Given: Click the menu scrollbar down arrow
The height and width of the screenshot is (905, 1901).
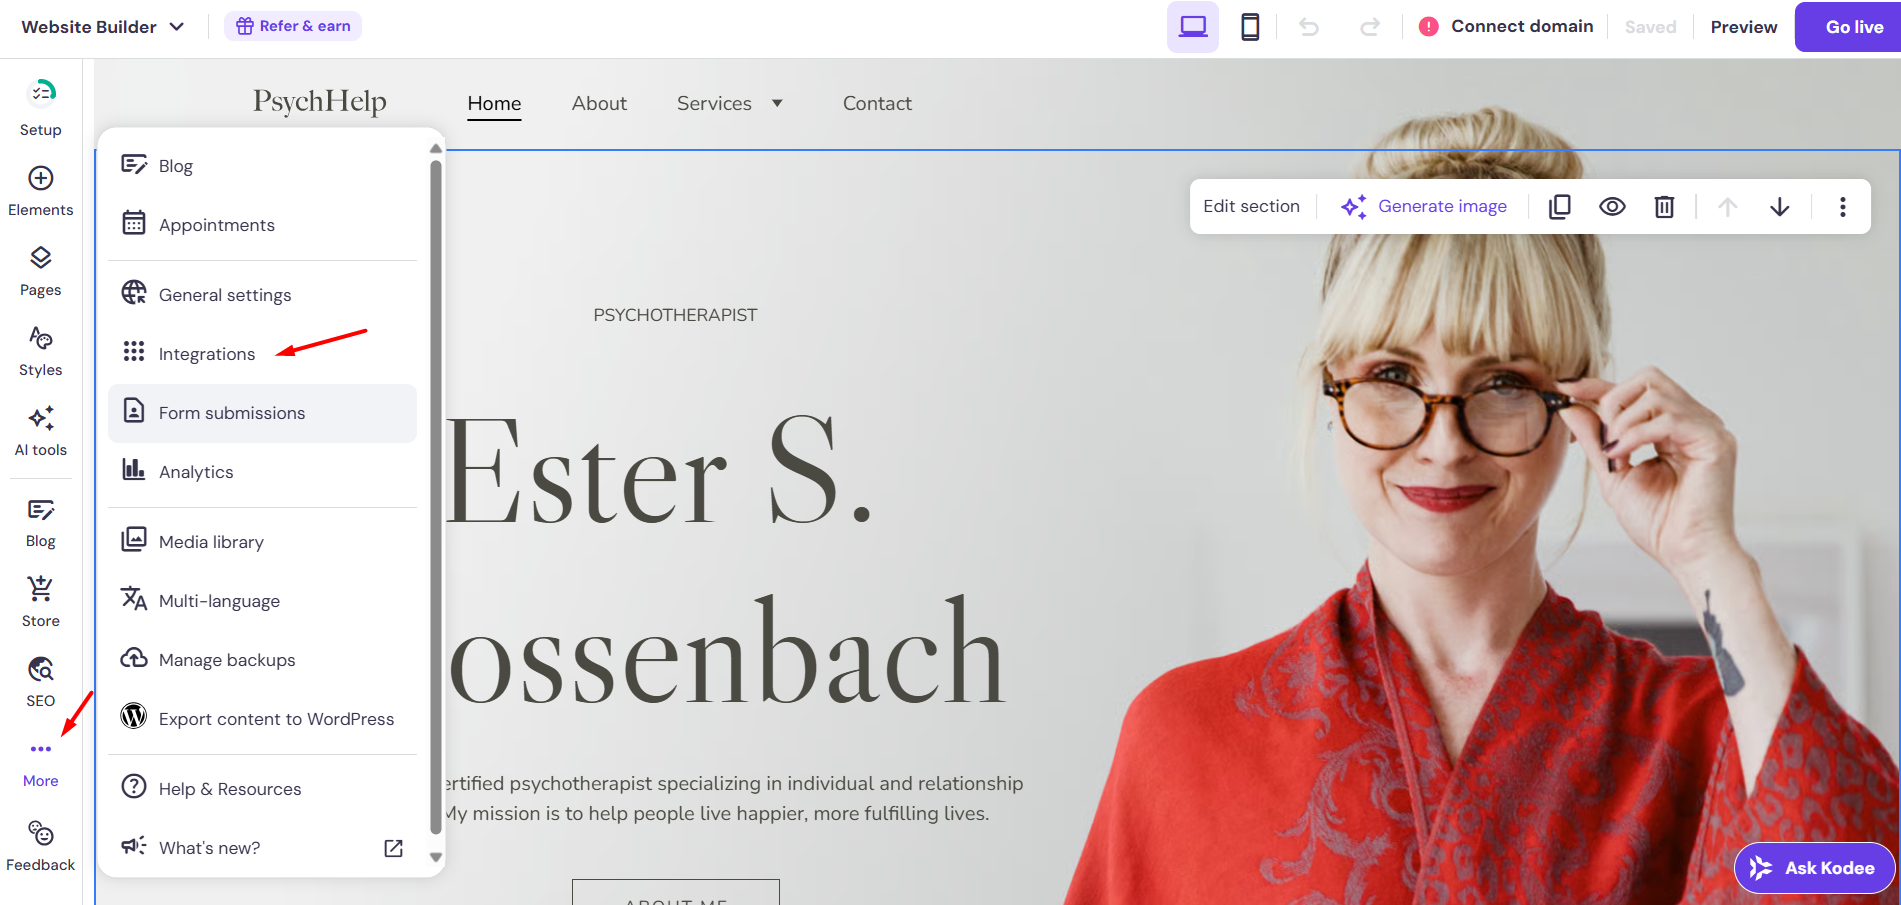Looking at the screenshot, I should [x=435, y=857].
